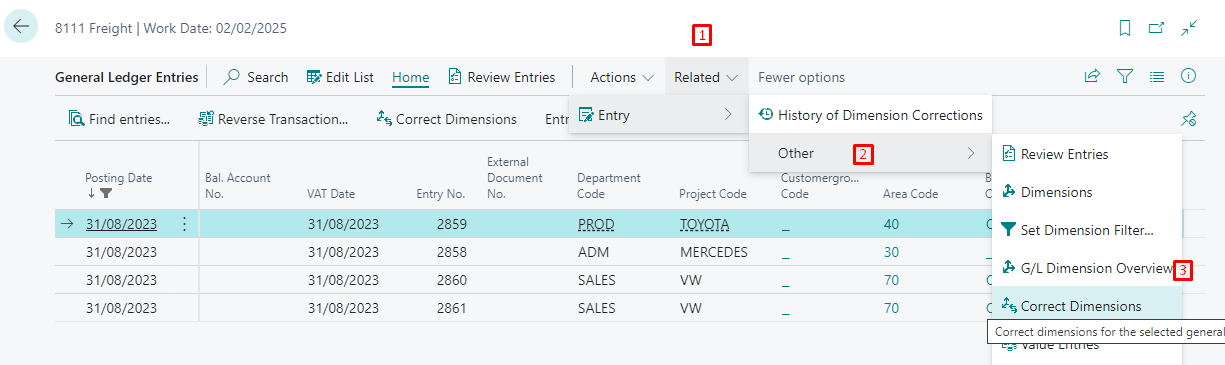Open page in new window icon
This screenshot has width=1225, height=365.
click(x=1156, y=28)
